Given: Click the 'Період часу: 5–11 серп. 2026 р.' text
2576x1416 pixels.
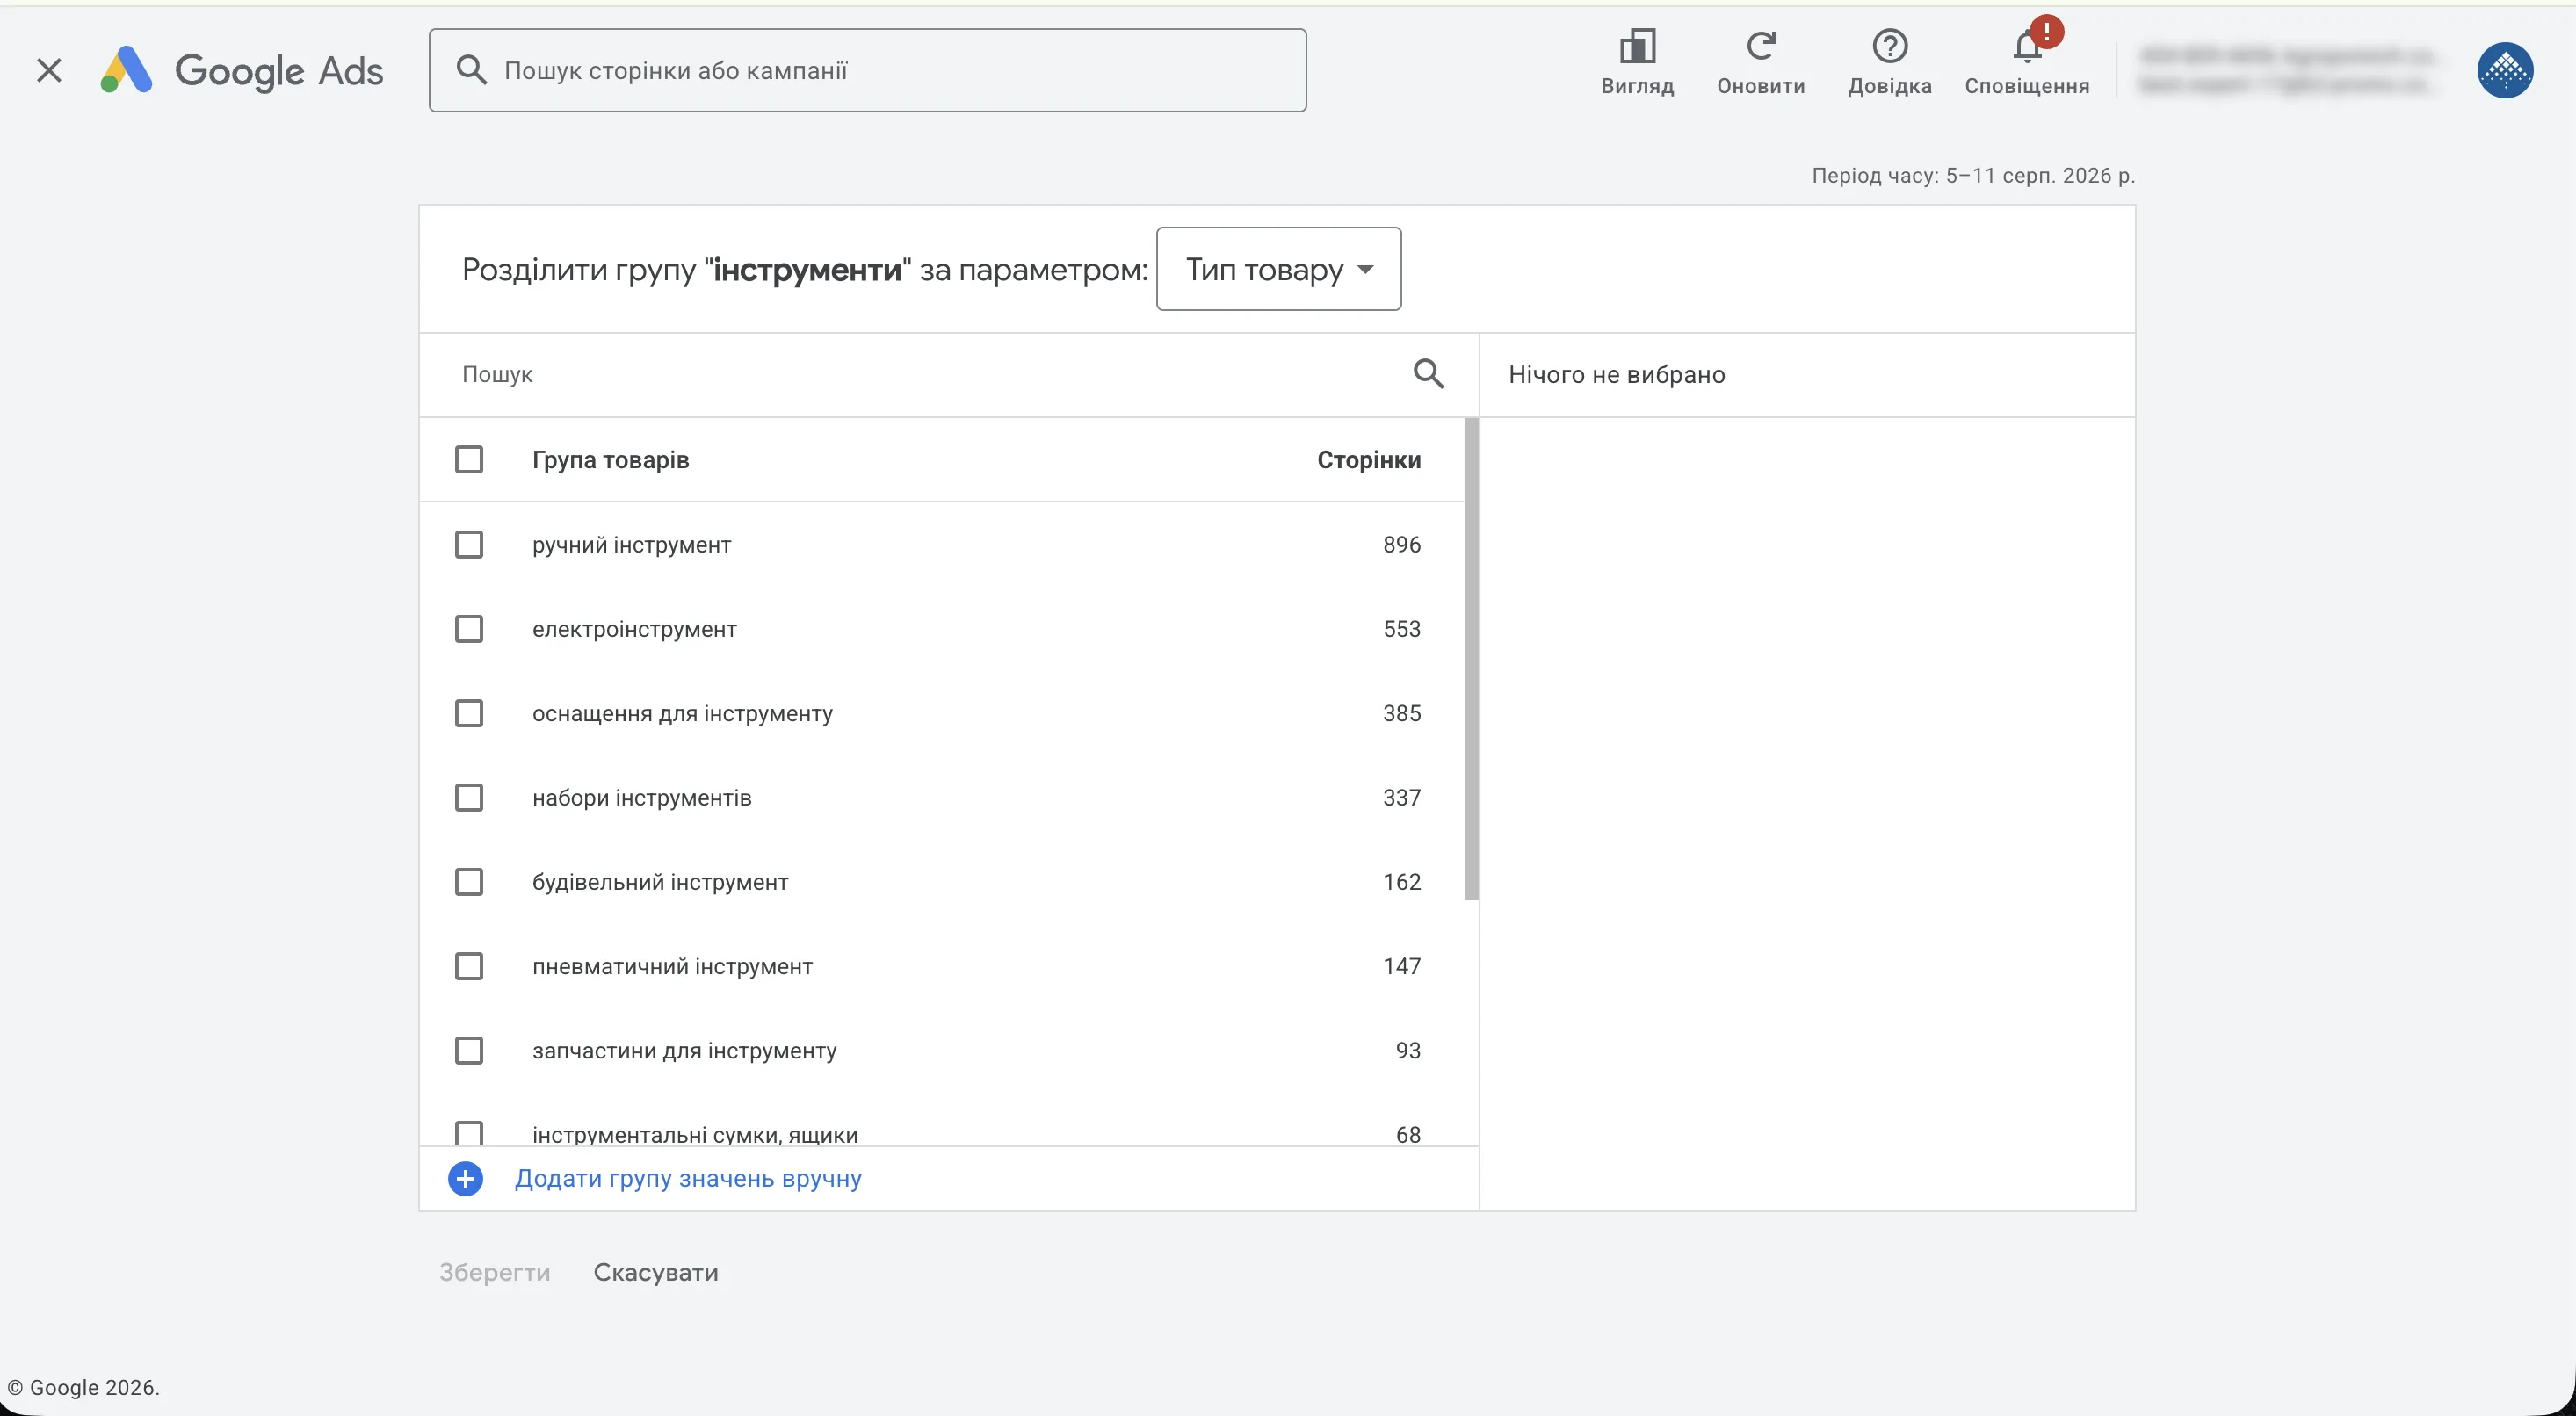Looking at the screenshot, I should click(x=1973, y=175).
